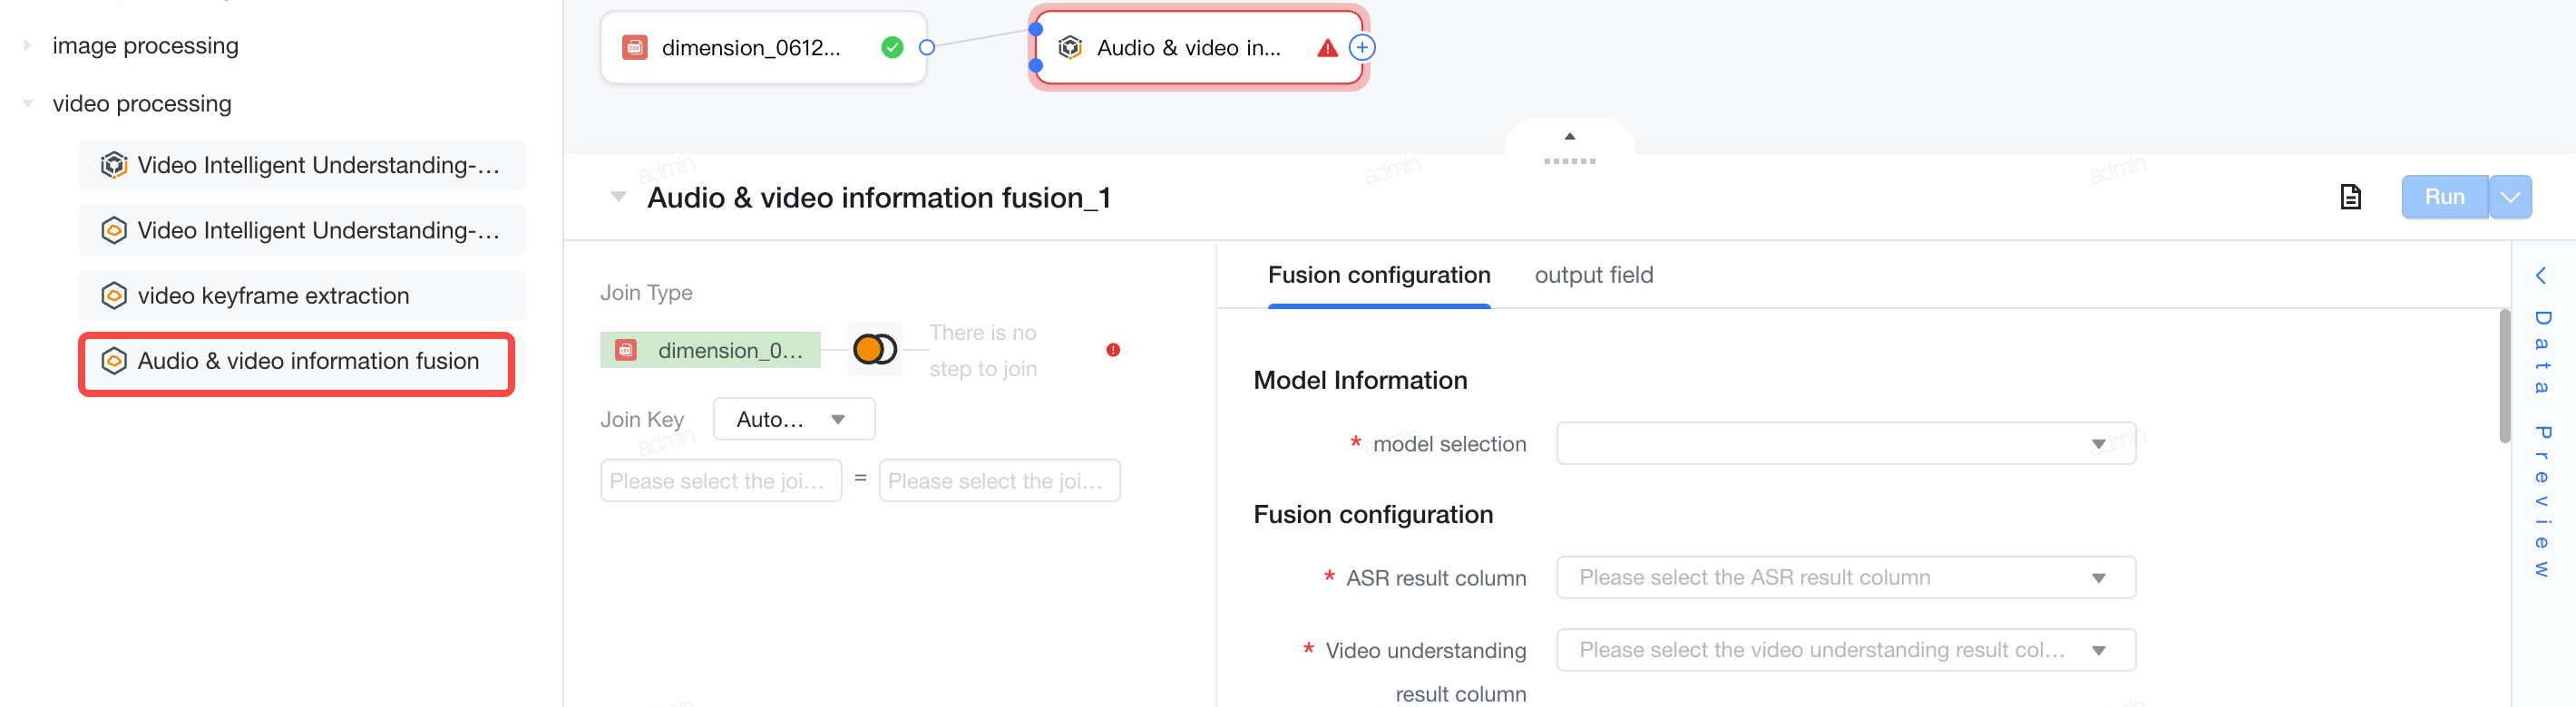Open the Run options arrow
2576x707 pixels.
click(2510, 197)
